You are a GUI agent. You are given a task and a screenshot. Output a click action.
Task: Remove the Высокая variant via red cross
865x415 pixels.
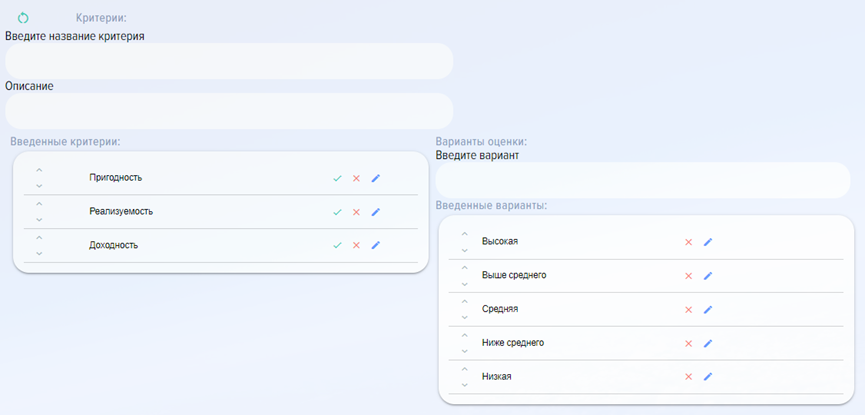point(688,242)
